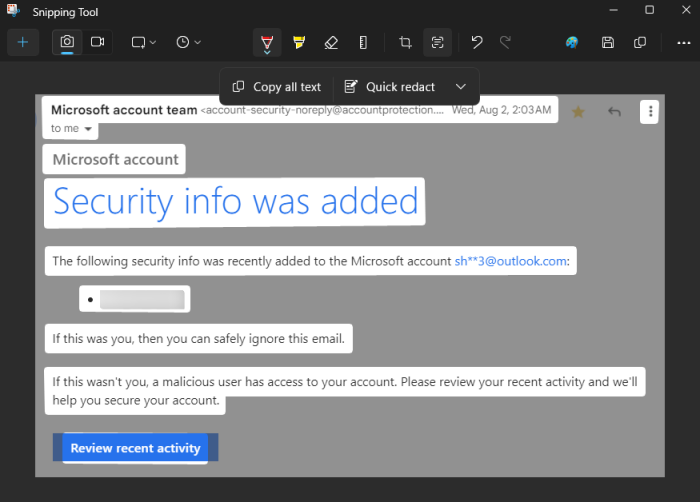
Task: Click the star icon in the snip
Action: pos(578,112)
